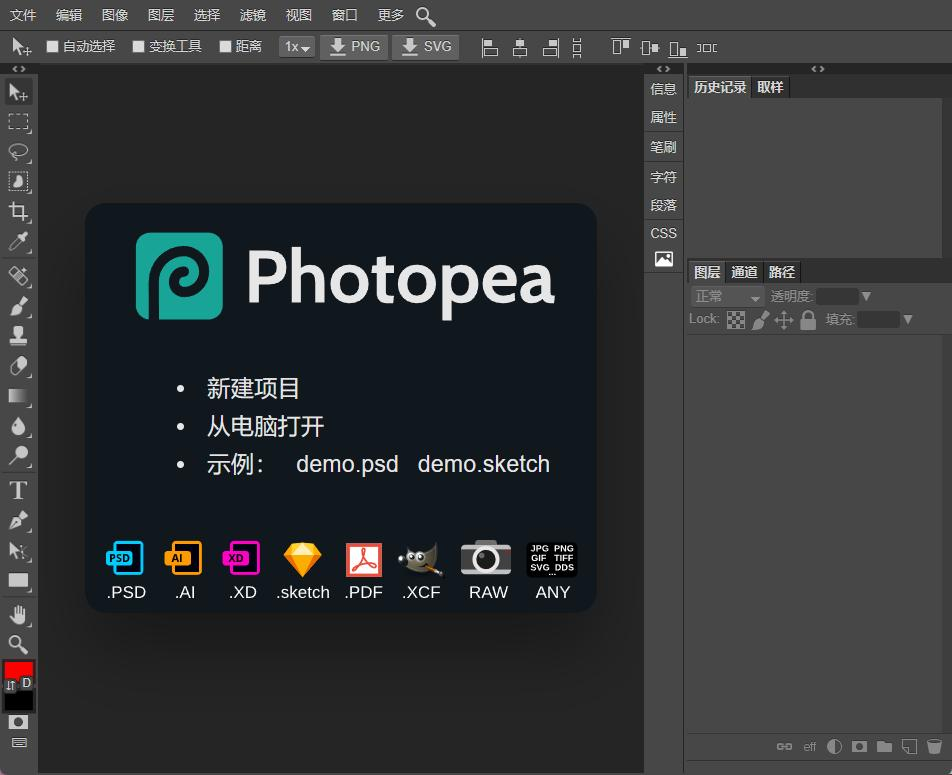The image size is (952, 775).
Task: Collapse the side panel strip arrows
Action: point(664,69)
